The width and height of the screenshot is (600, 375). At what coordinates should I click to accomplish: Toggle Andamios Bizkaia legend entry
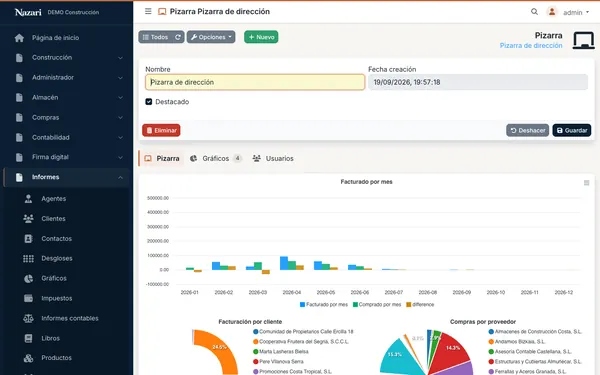[517, 341]
